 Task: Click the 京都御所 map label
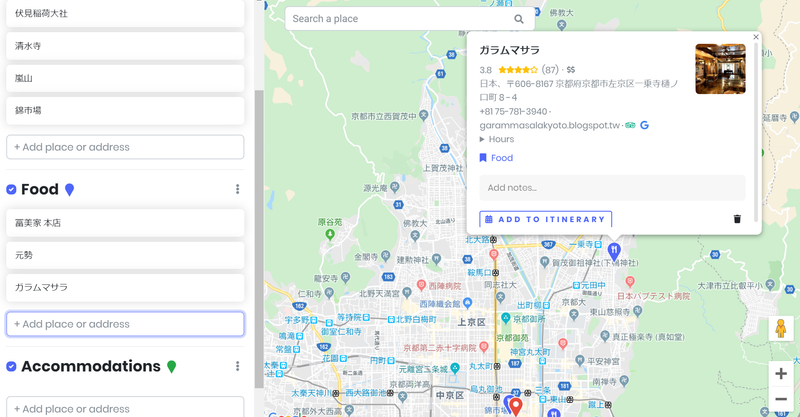(x=529, y=318)
